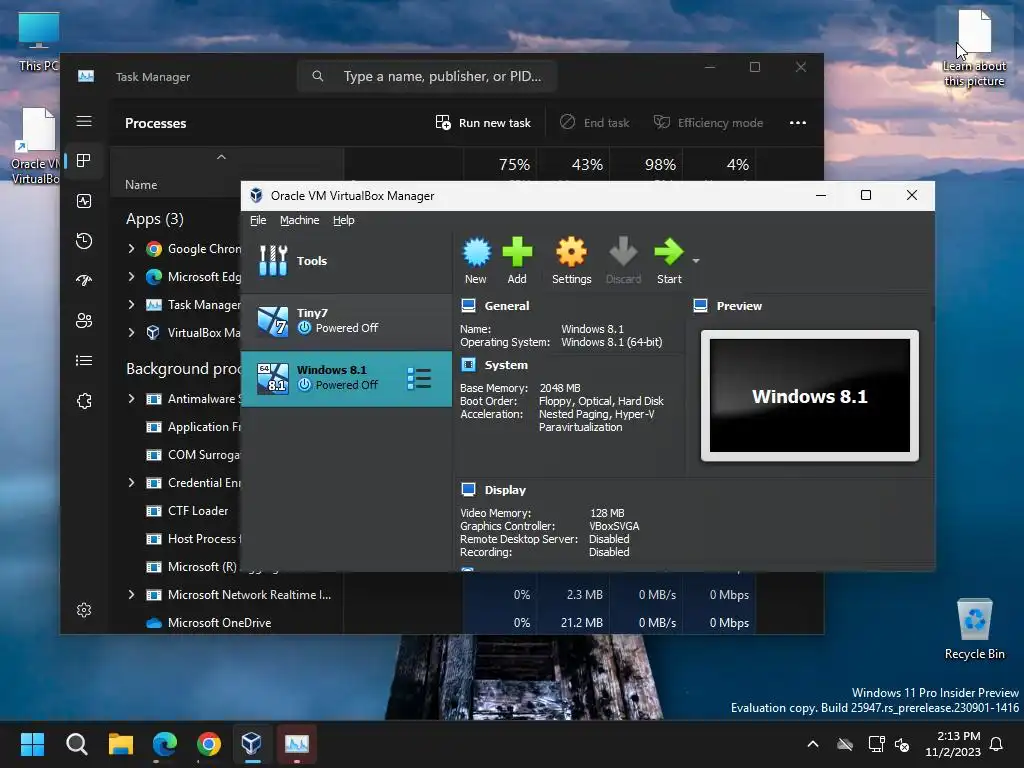This screenshot has width=1024, height=768.
Task: Expand Task Manager process group
Action: point(131,304)
